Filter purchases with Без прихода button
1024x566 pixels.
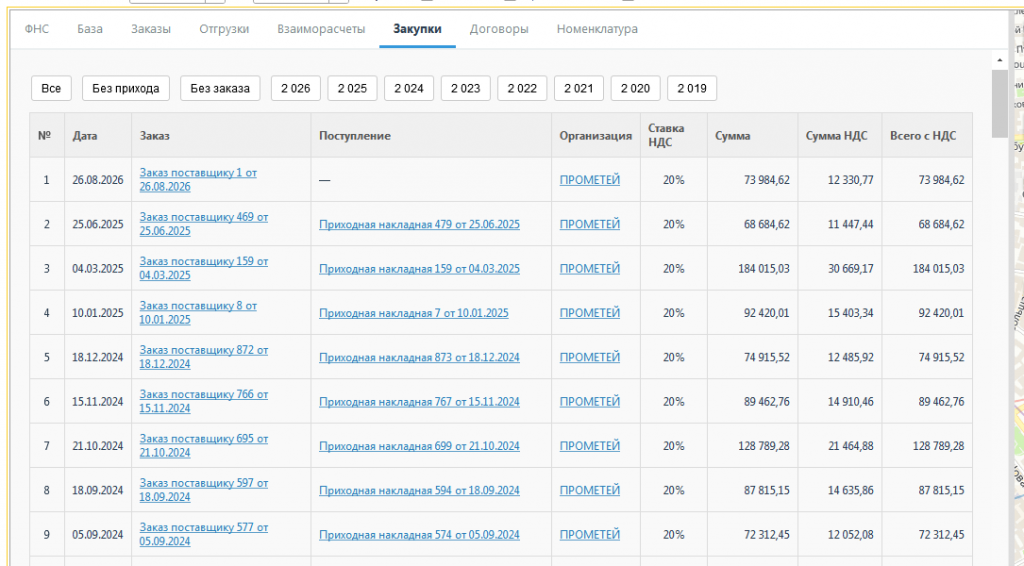pos(125,88)
